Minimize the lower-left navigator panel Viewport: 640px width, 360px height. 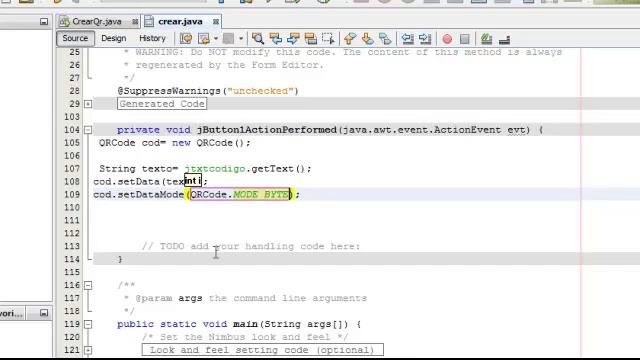pyautogui.click(x=44, y=313)
